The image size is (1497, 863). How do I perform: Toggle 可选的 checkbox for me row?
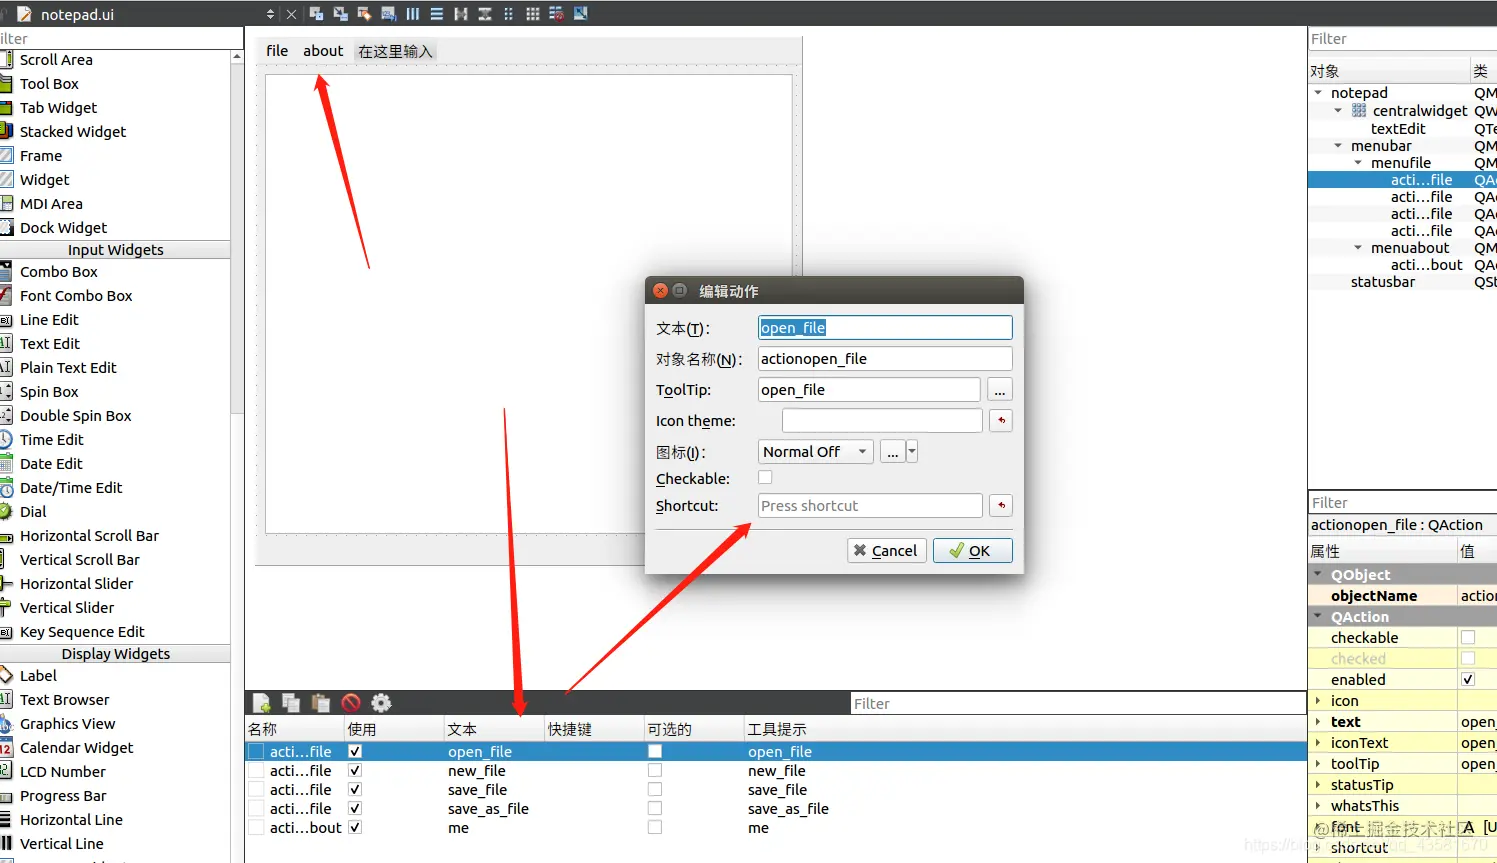(x=654, y=827)
